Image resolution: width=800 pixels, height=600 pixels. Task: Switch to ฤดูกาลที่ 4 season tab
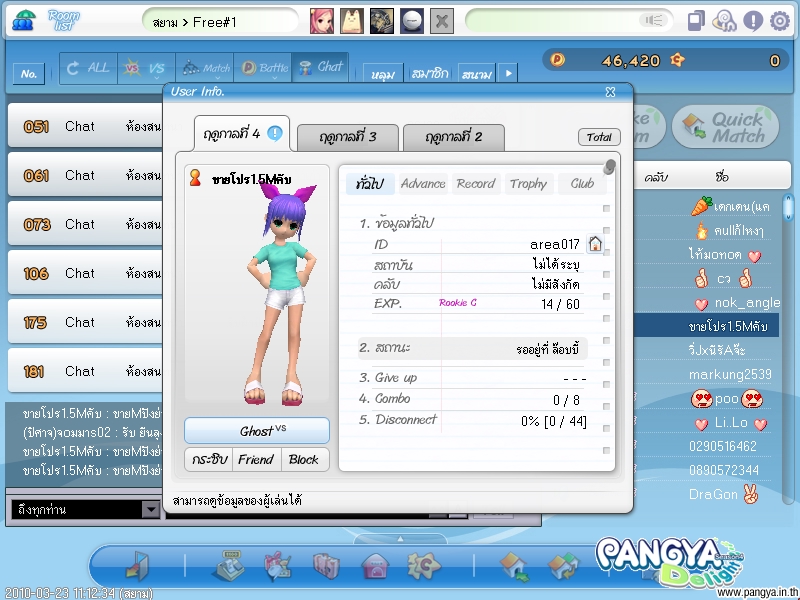[x=242, y=134]
